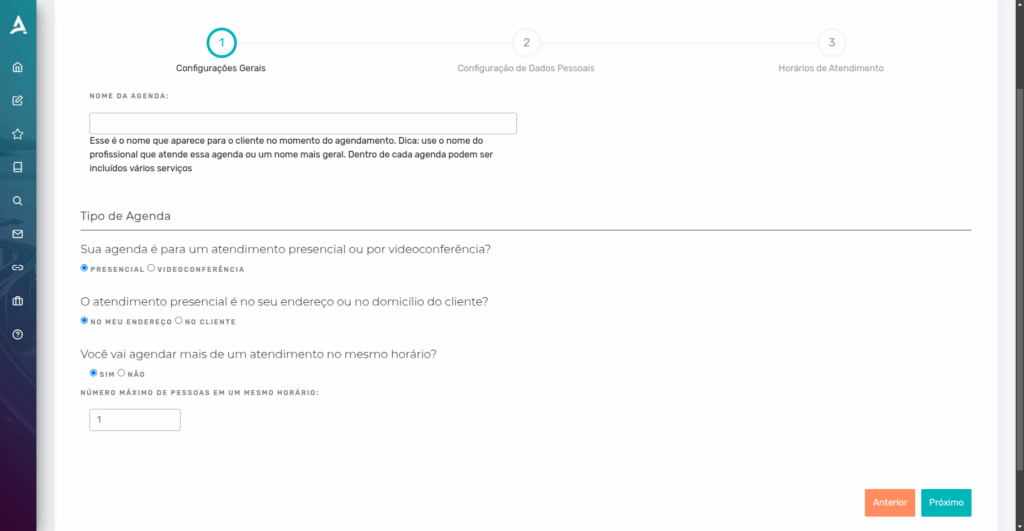Click the Tipo de Agenda heading
Screen dimensions: 1024x531
point(125,216)
